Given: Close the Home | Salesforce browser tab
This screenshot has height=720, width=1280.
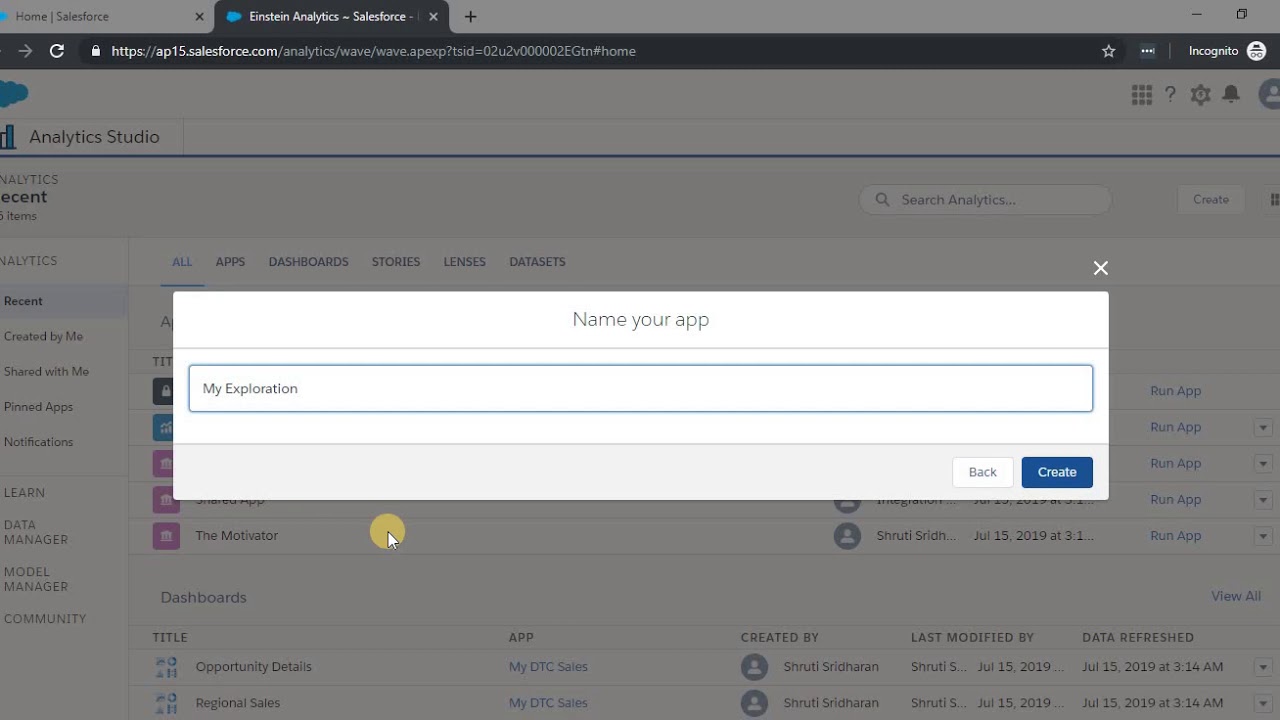Looking at the screenshot, I should pyautogui.click(x=199, y=17).
